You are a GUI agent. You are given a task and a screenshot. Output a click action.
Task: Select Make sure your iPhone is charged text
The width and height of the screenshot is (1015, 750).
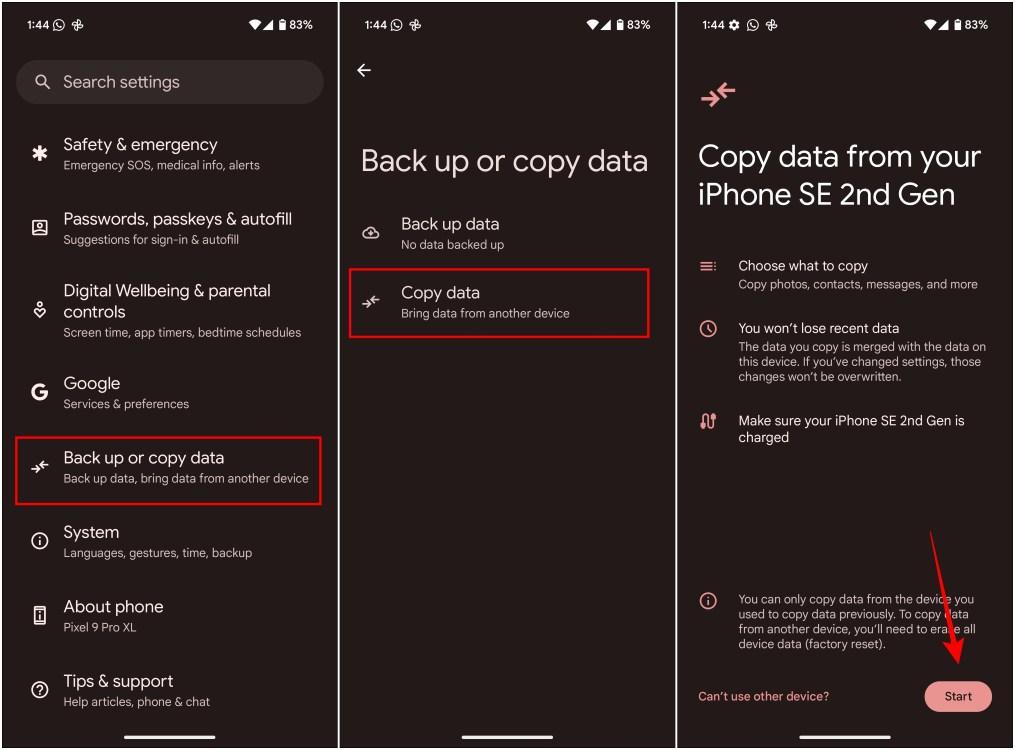851,429
